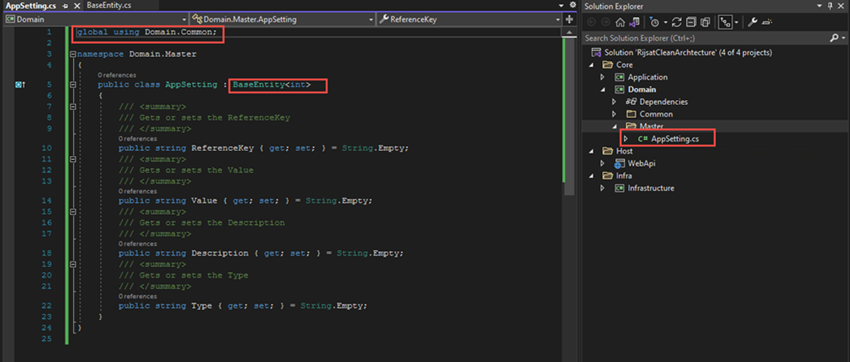Screen dimensions: 850x362
Task: Open search options dropdown in Solution Explorer
Action: (843, 38)
